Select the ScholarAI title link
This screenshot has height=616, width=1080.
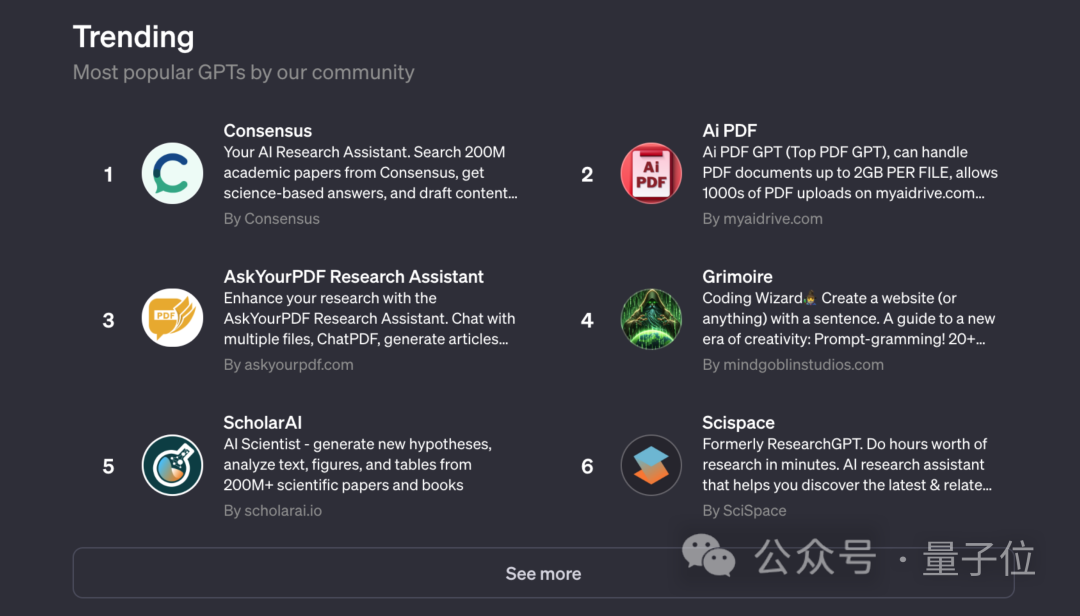262,423
